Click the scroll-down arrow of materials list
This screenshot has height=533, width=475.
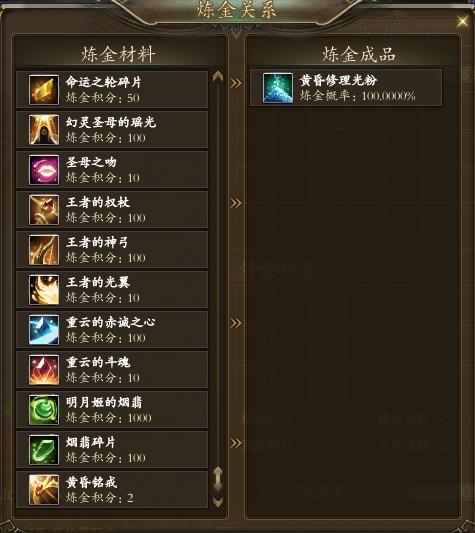[218, 502]
